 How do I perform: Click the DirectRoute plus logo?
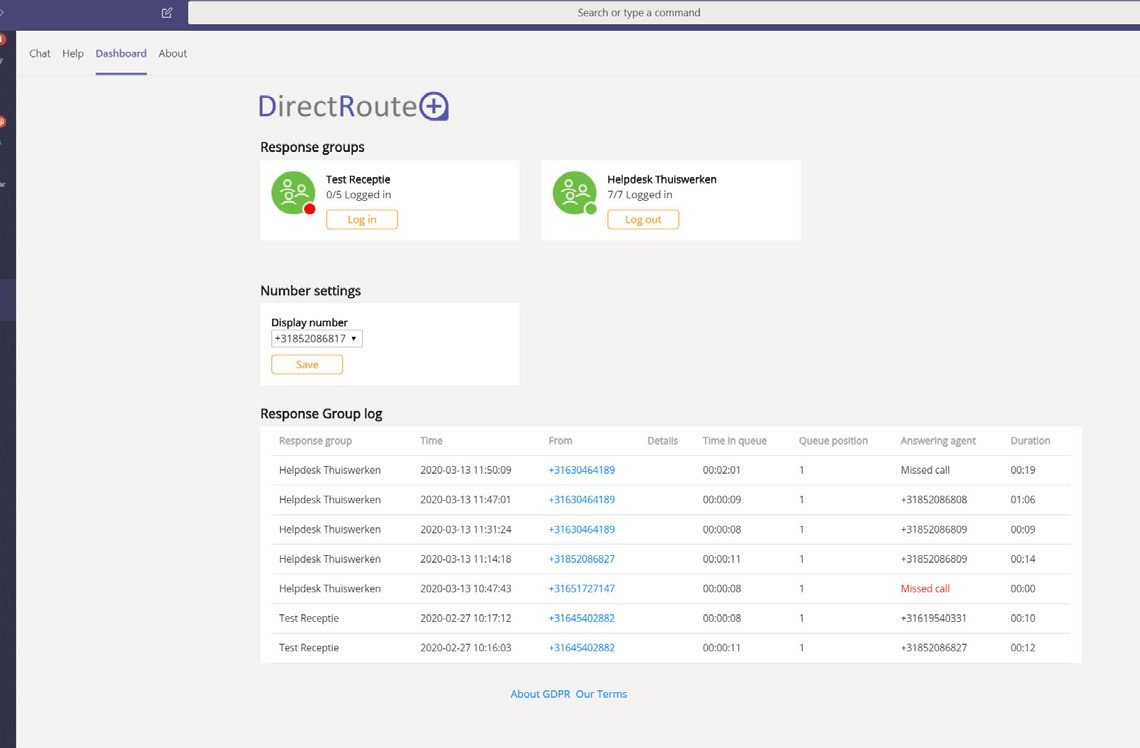(353, 106)
